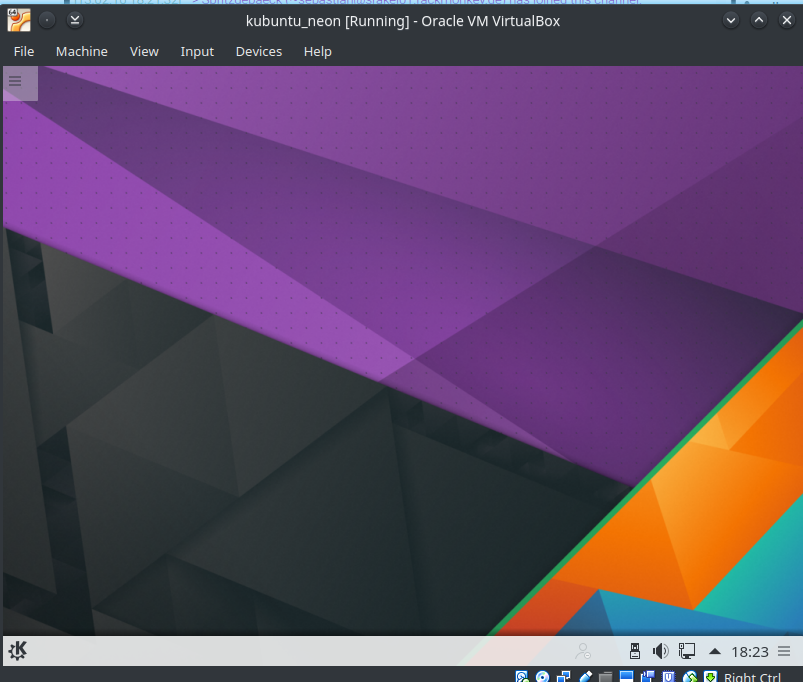Open the Machine menu
The image size is (803, 682).
point(81,51)
